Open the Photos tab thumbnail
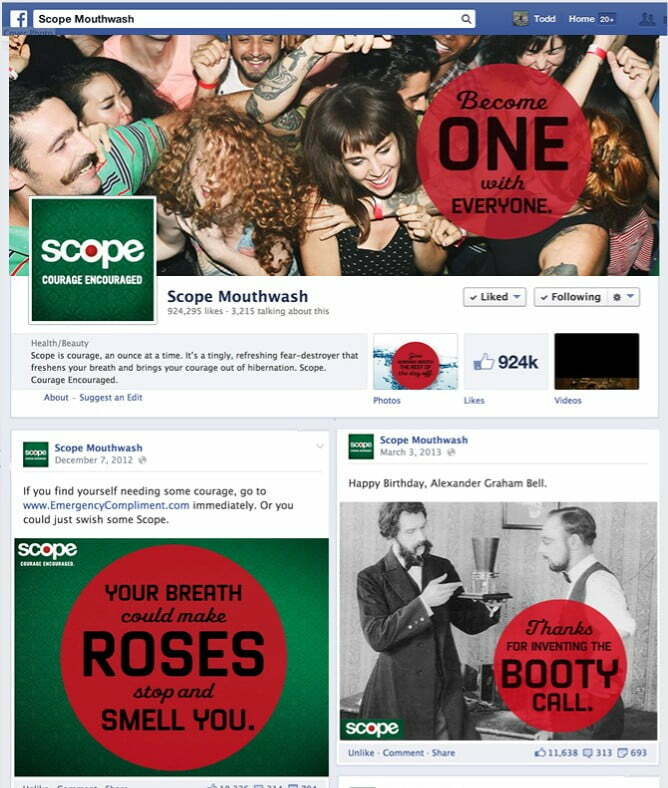 point(415,361)
